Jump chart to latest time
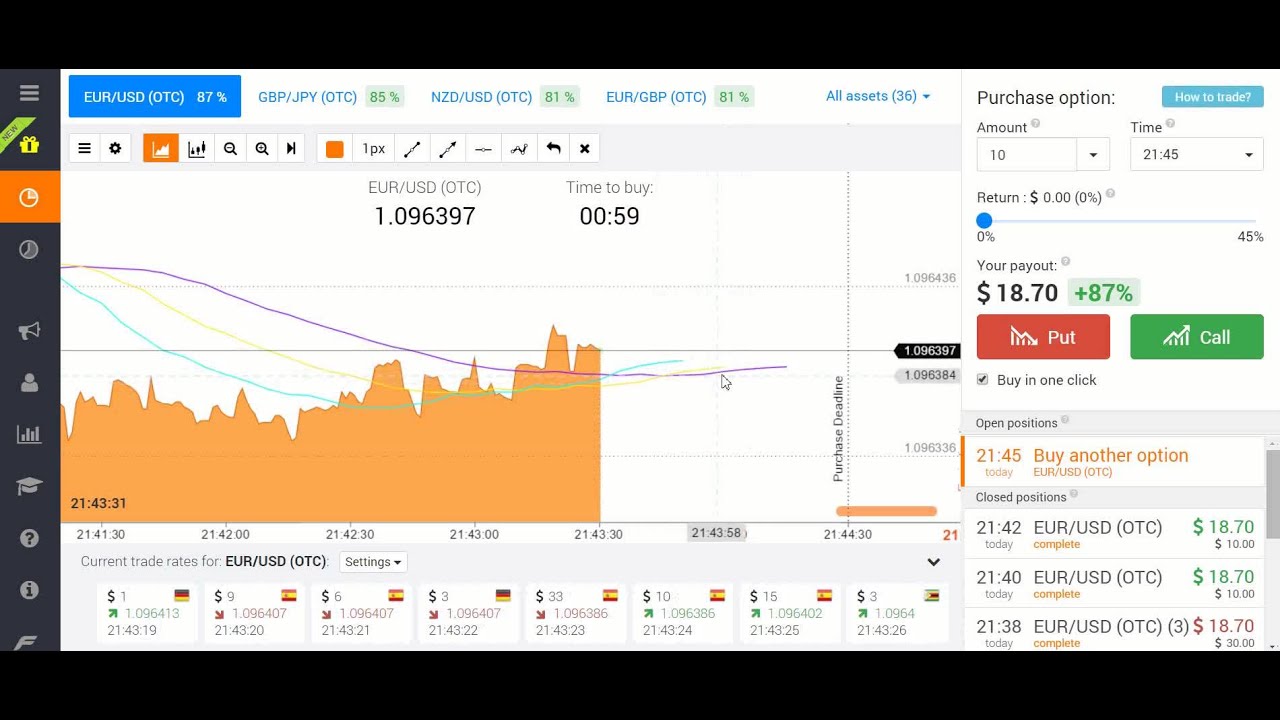This screenshot has height=720, width=1280. 291,149
